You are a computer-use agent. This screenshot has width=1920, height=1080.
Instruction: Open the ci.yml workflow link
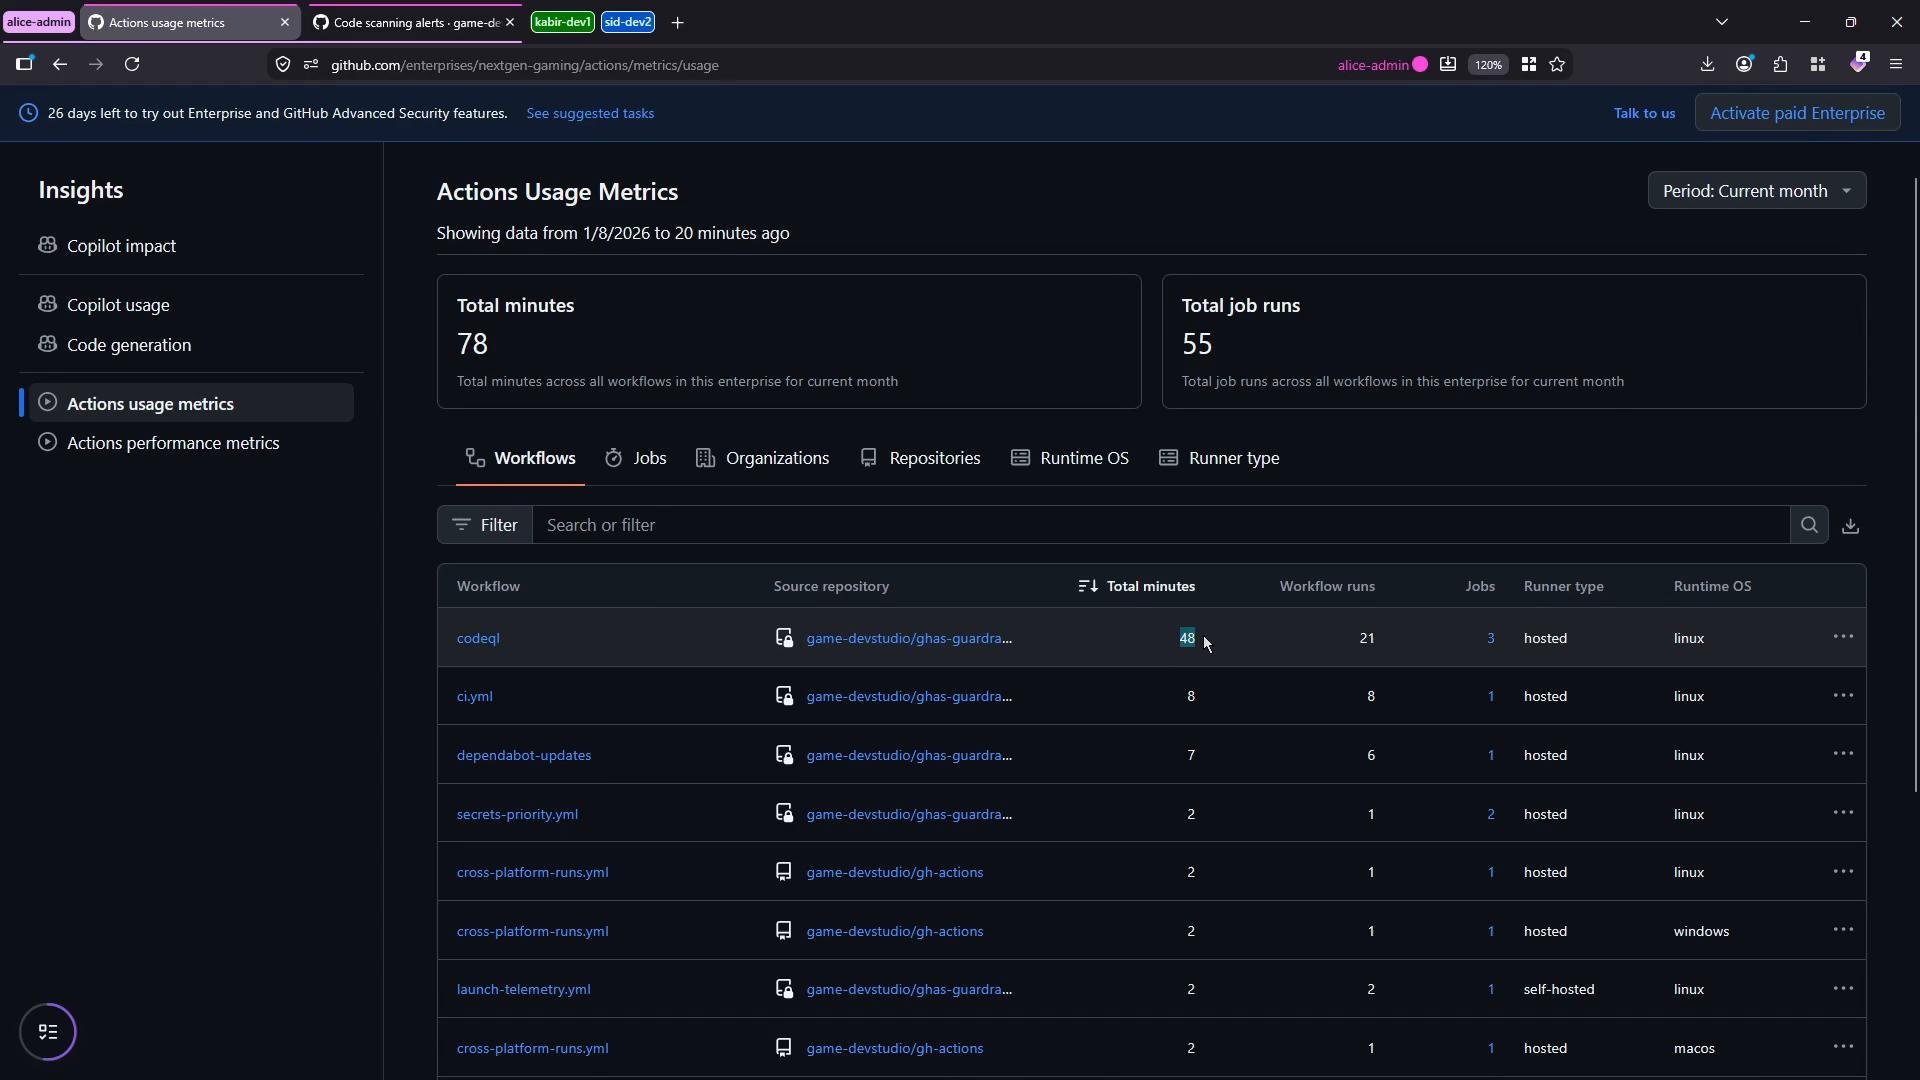click(474, 696)
